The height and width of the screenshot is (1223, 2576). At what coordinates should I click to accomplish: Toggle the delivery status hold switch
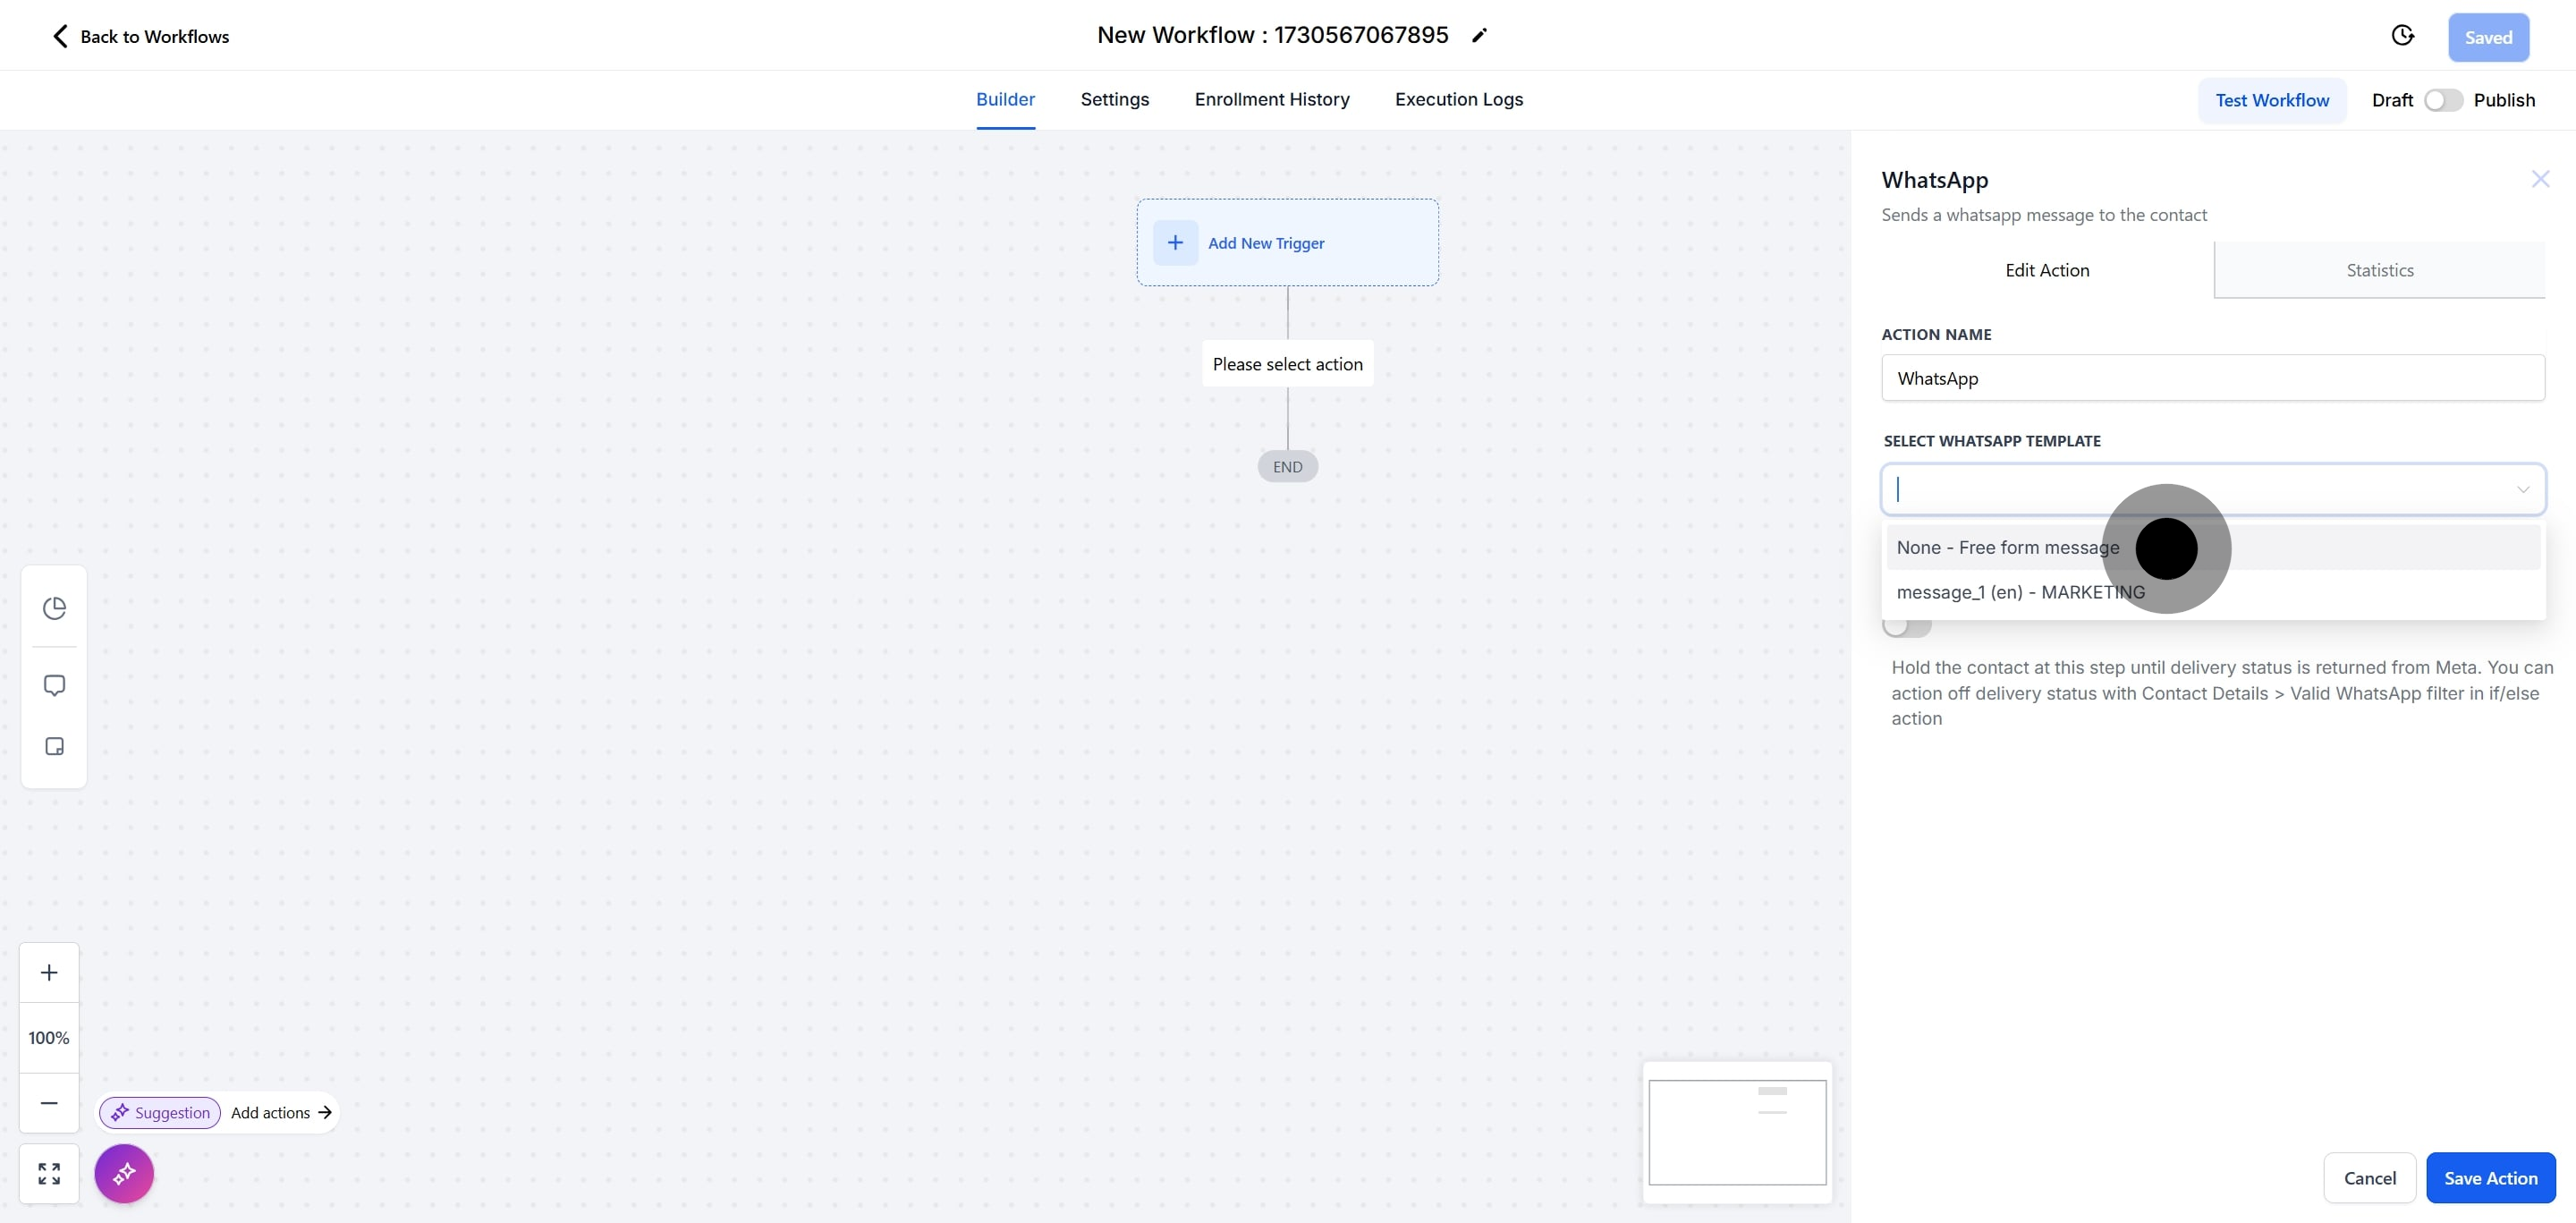tap(1906, 627)
